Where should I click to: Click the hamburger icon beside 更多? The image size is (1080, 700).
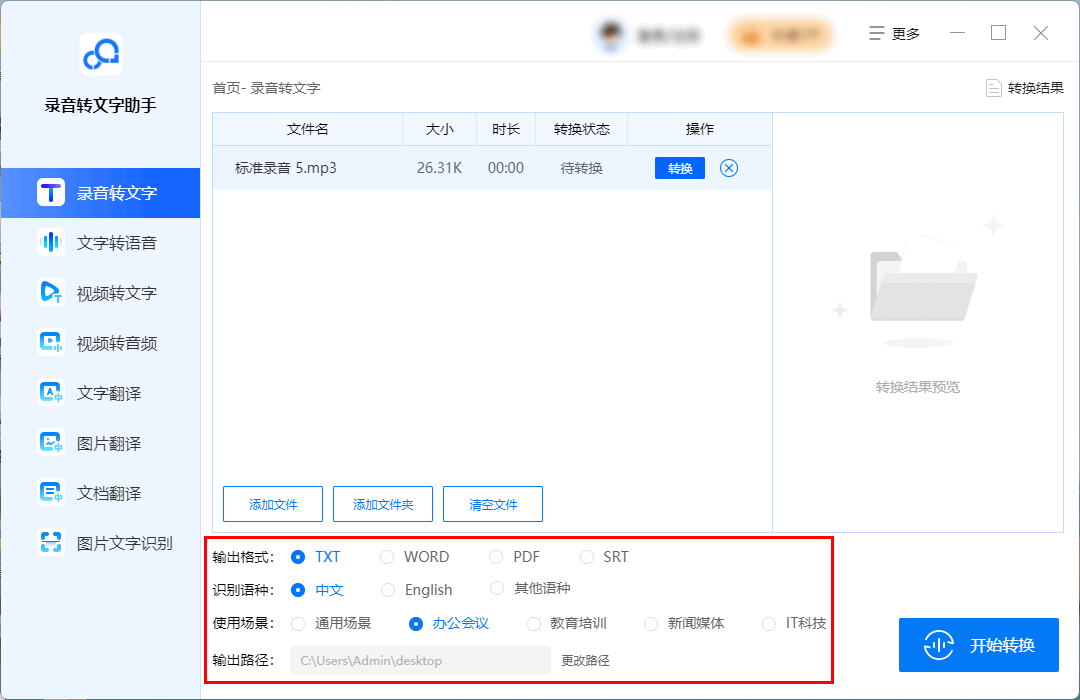tap(876, 33)
